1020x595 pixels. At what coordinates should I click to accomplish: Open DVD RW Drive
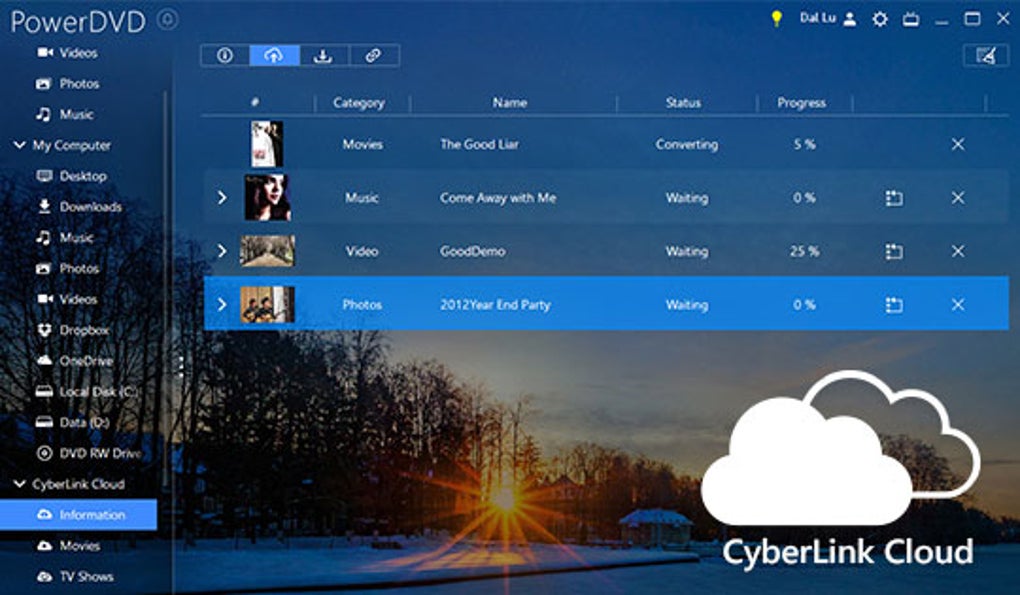pyautogui.click(x=89, y=453)
